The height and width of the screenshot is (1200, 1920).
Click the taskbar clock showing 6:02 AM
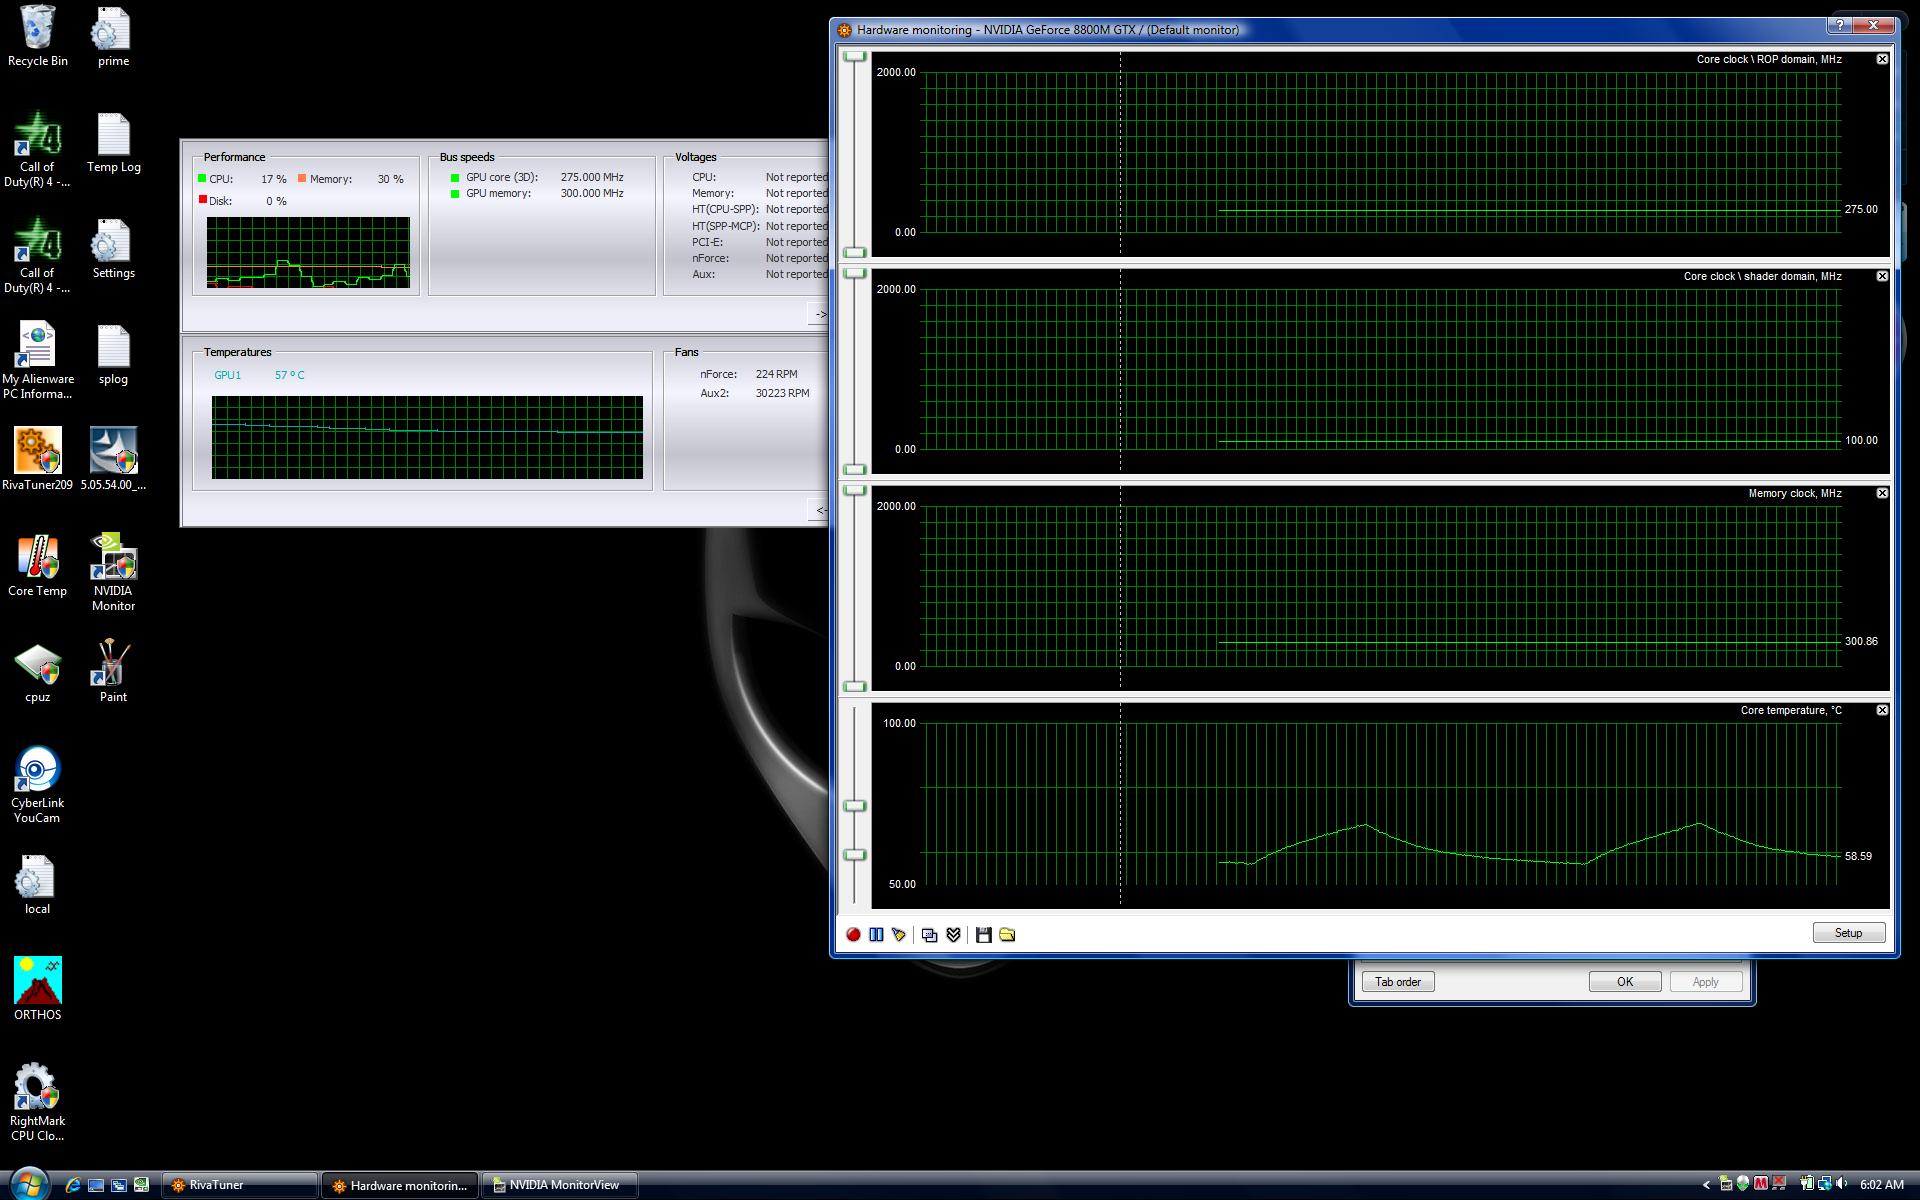1881,1184
